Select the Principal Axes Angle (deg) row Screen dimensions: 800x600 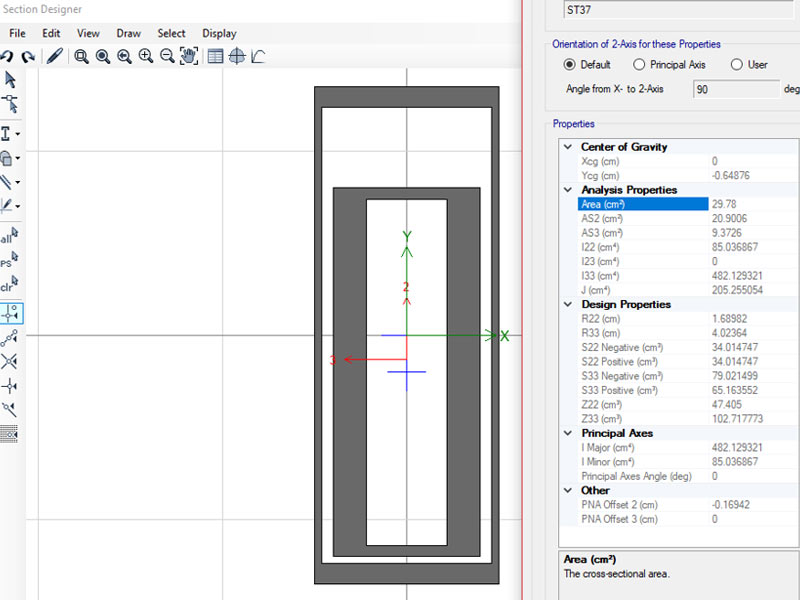688,476
